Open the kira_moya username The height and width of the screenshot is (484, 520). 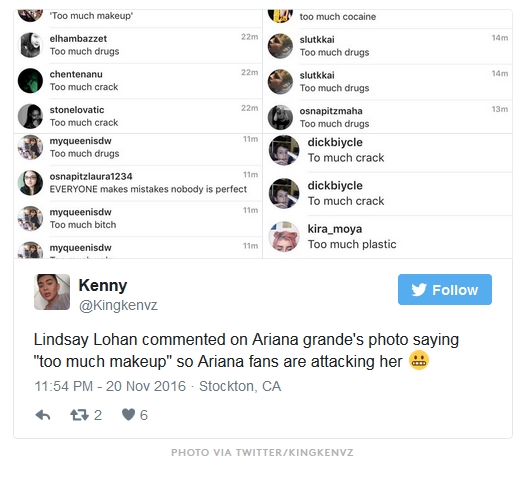(x=335, y=229)
